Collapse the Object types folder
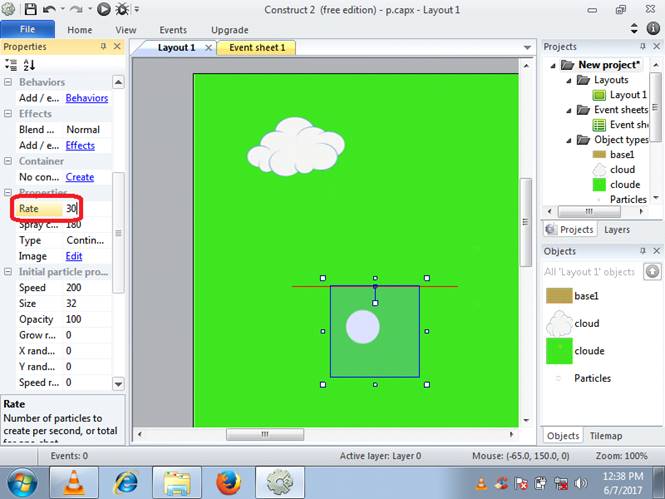Viewport: 665px width, 499px height. pos(569,140)
